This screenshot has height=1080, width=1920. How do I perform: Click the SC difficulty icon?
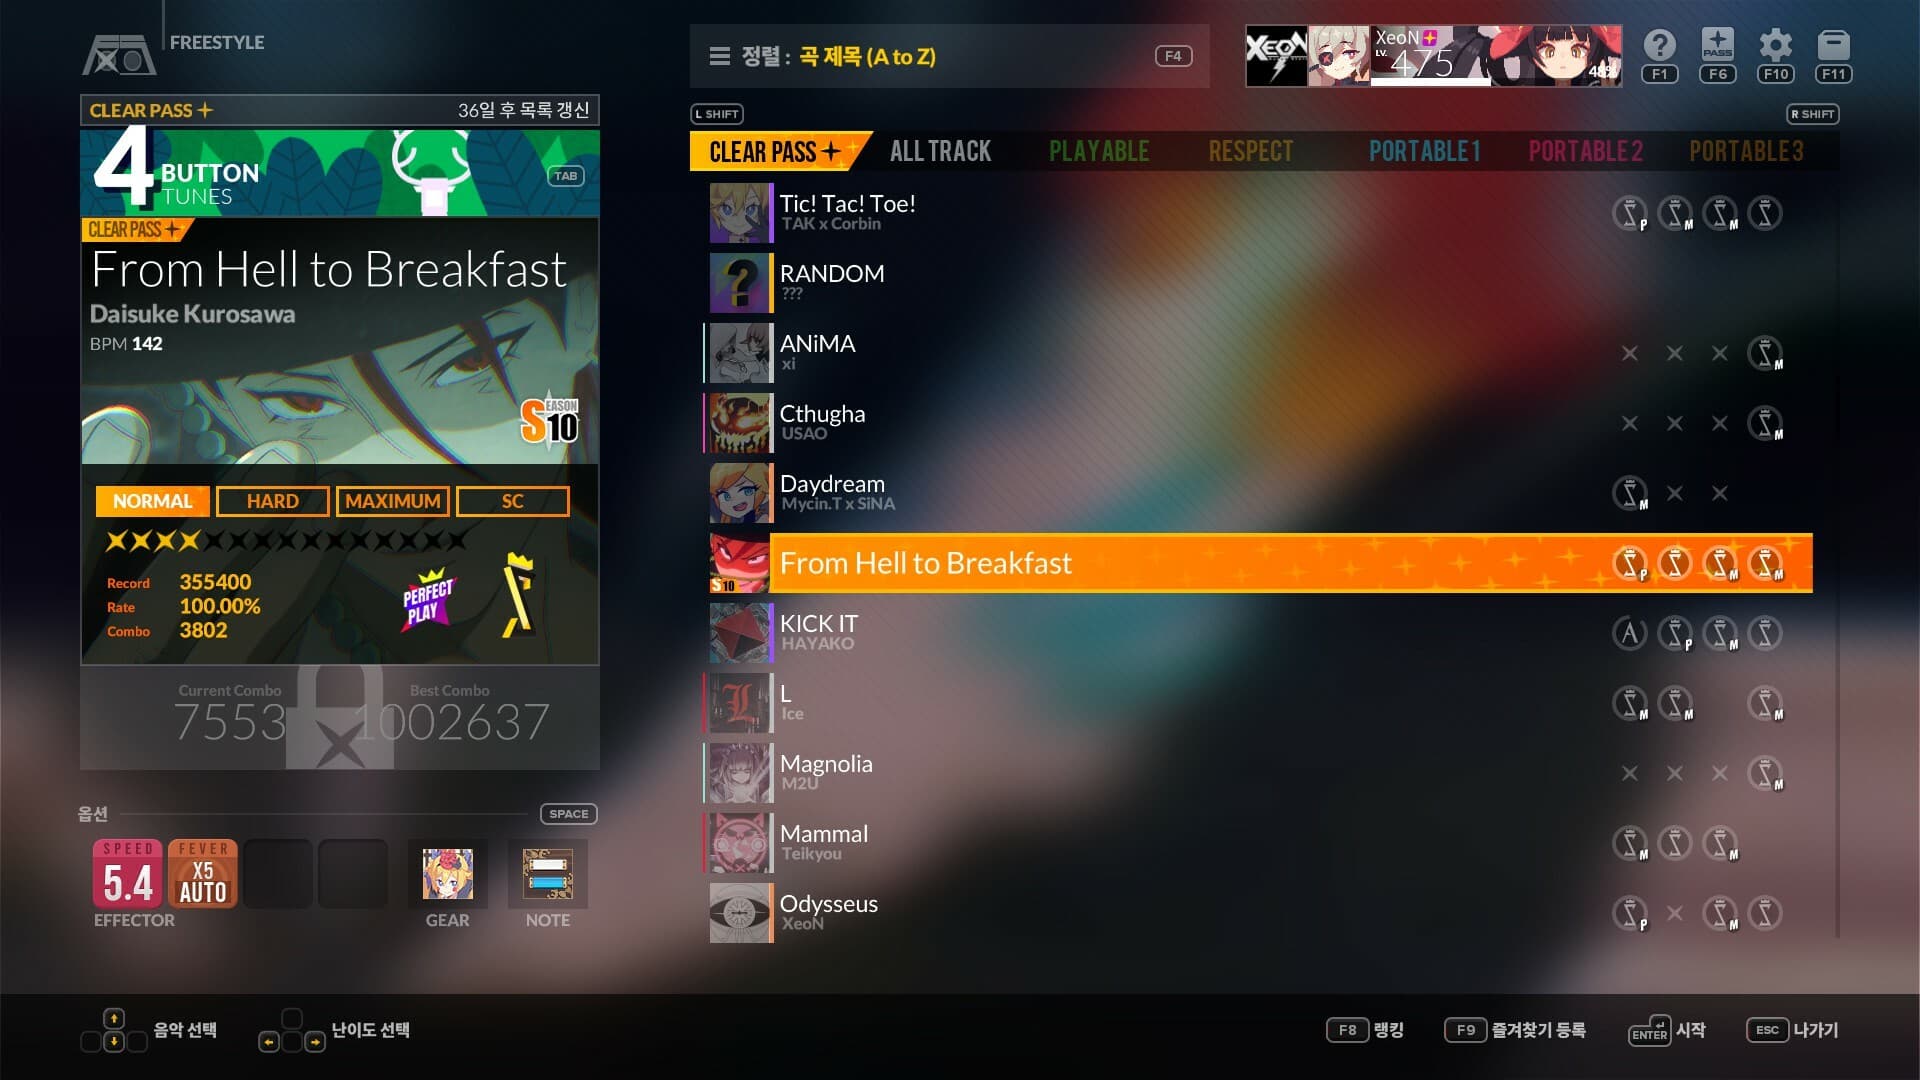coord(512,500)
